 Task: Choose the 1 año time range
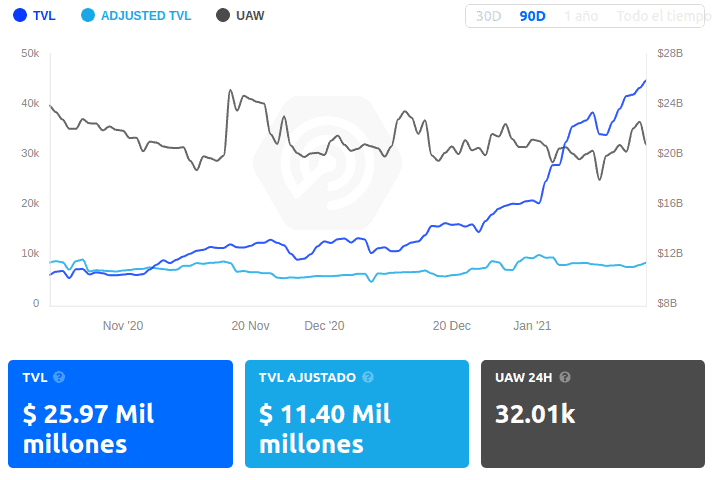[582, 16]
